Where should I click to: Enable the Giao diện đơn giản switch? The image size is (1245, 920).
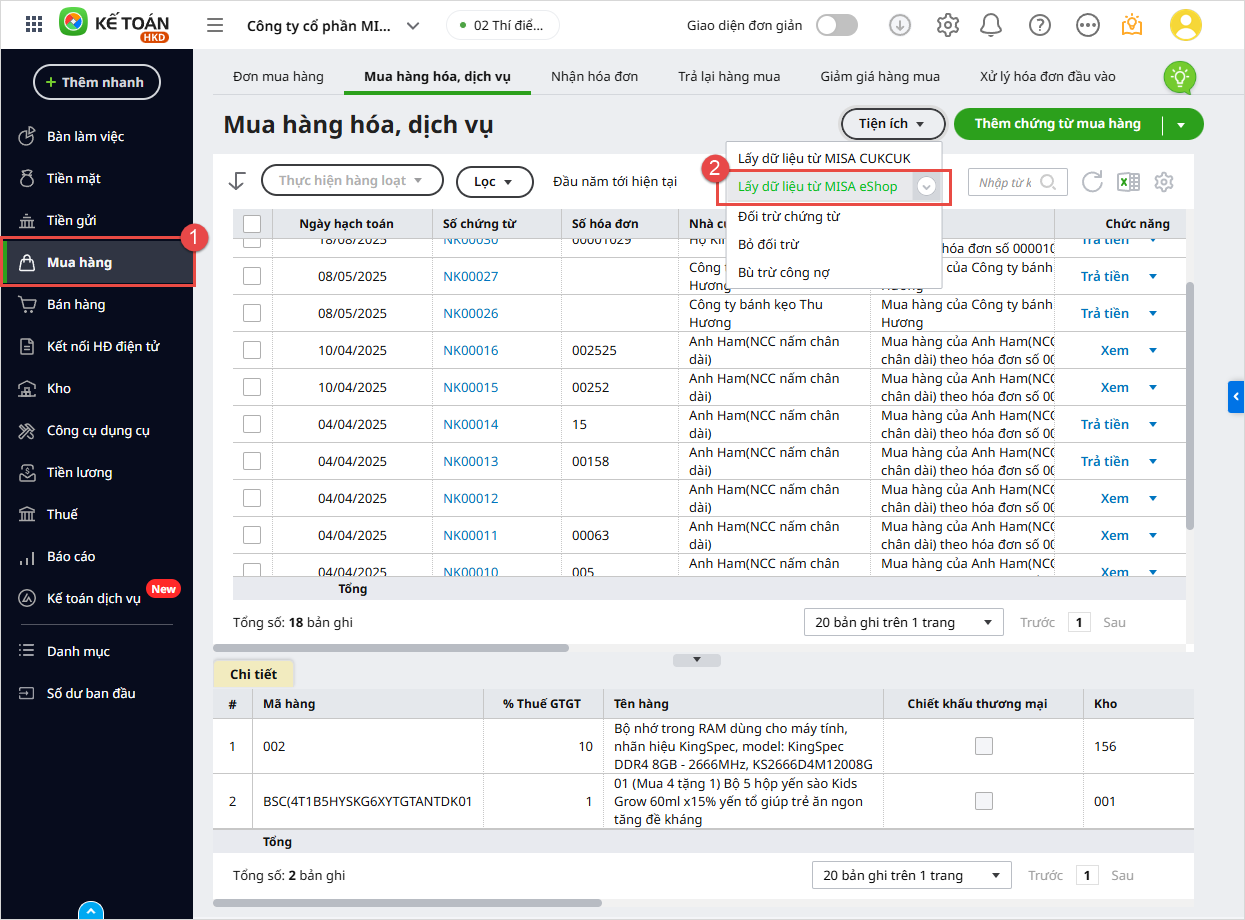(836, 25)
